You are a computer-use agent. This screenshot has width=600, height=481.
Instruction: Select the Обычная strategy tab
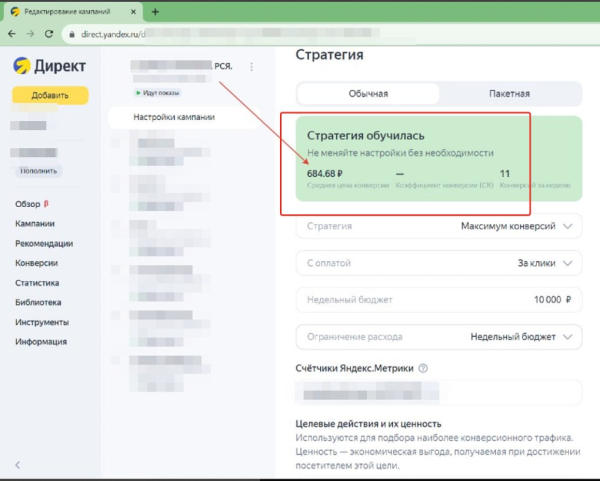tap(368, 94)
